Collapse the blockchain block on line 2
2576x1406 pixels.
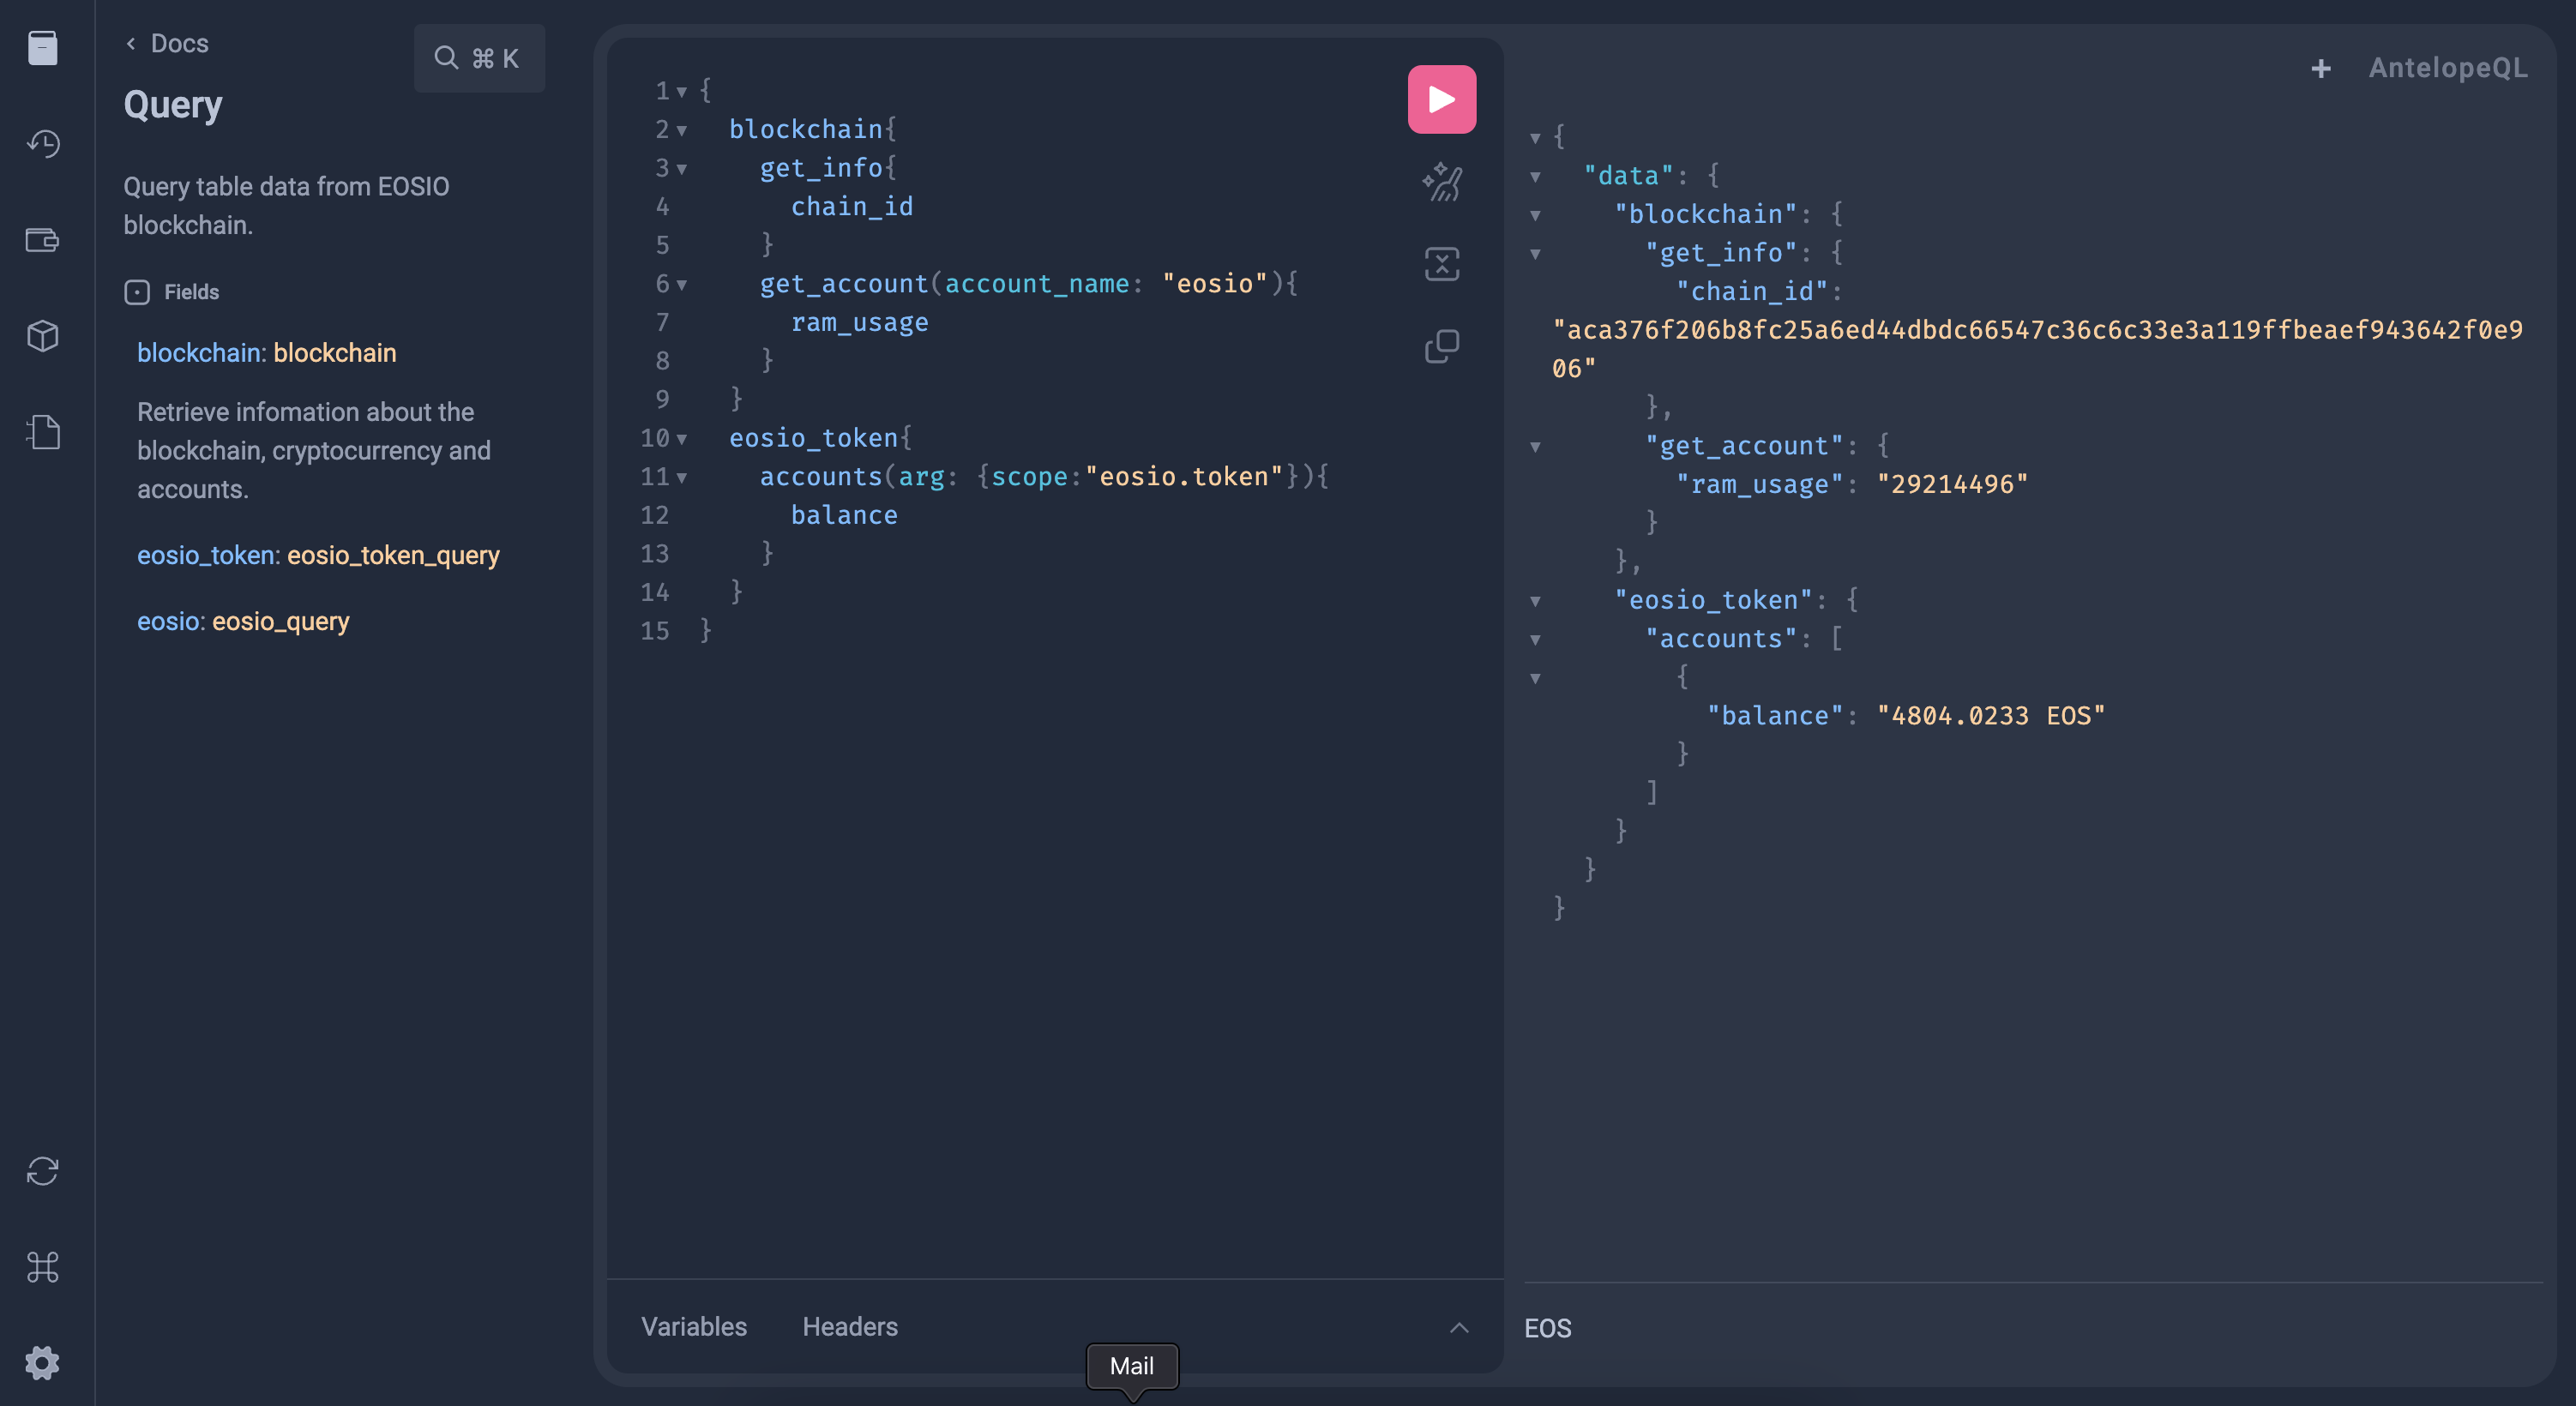[682, 130]
